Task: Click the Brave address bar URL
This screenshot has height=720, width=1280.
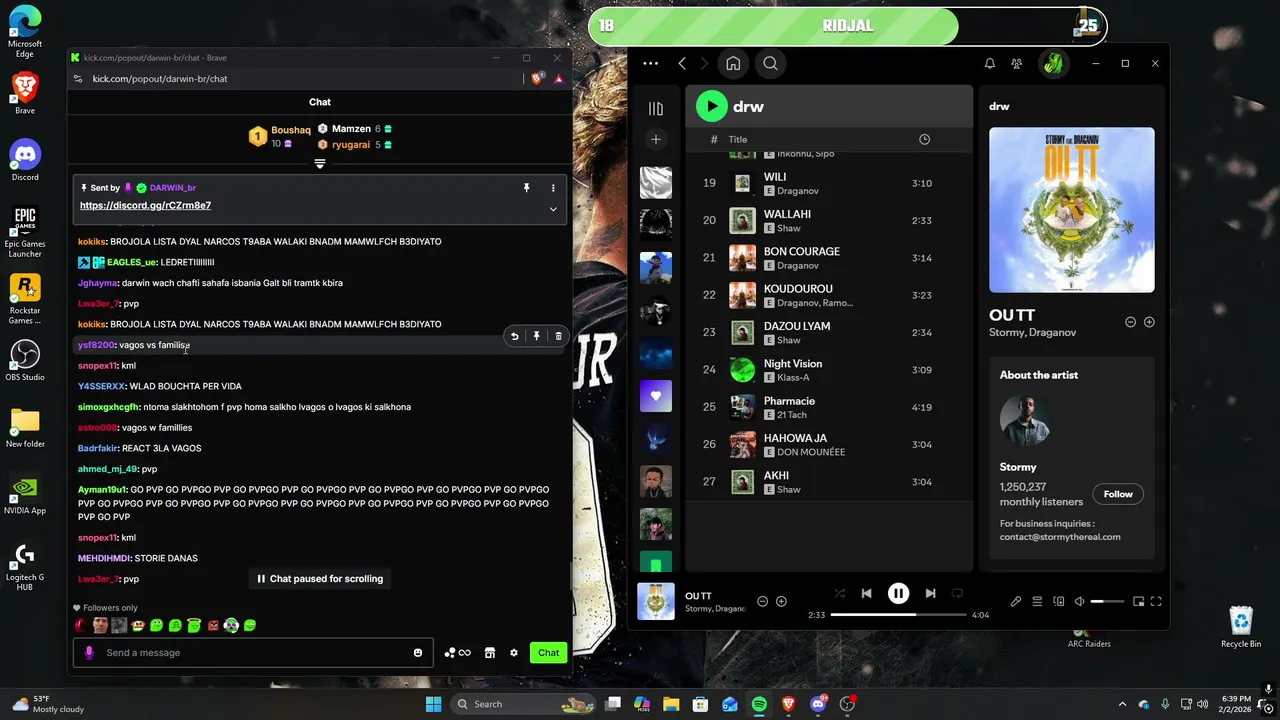Action: tap(160, 79)
